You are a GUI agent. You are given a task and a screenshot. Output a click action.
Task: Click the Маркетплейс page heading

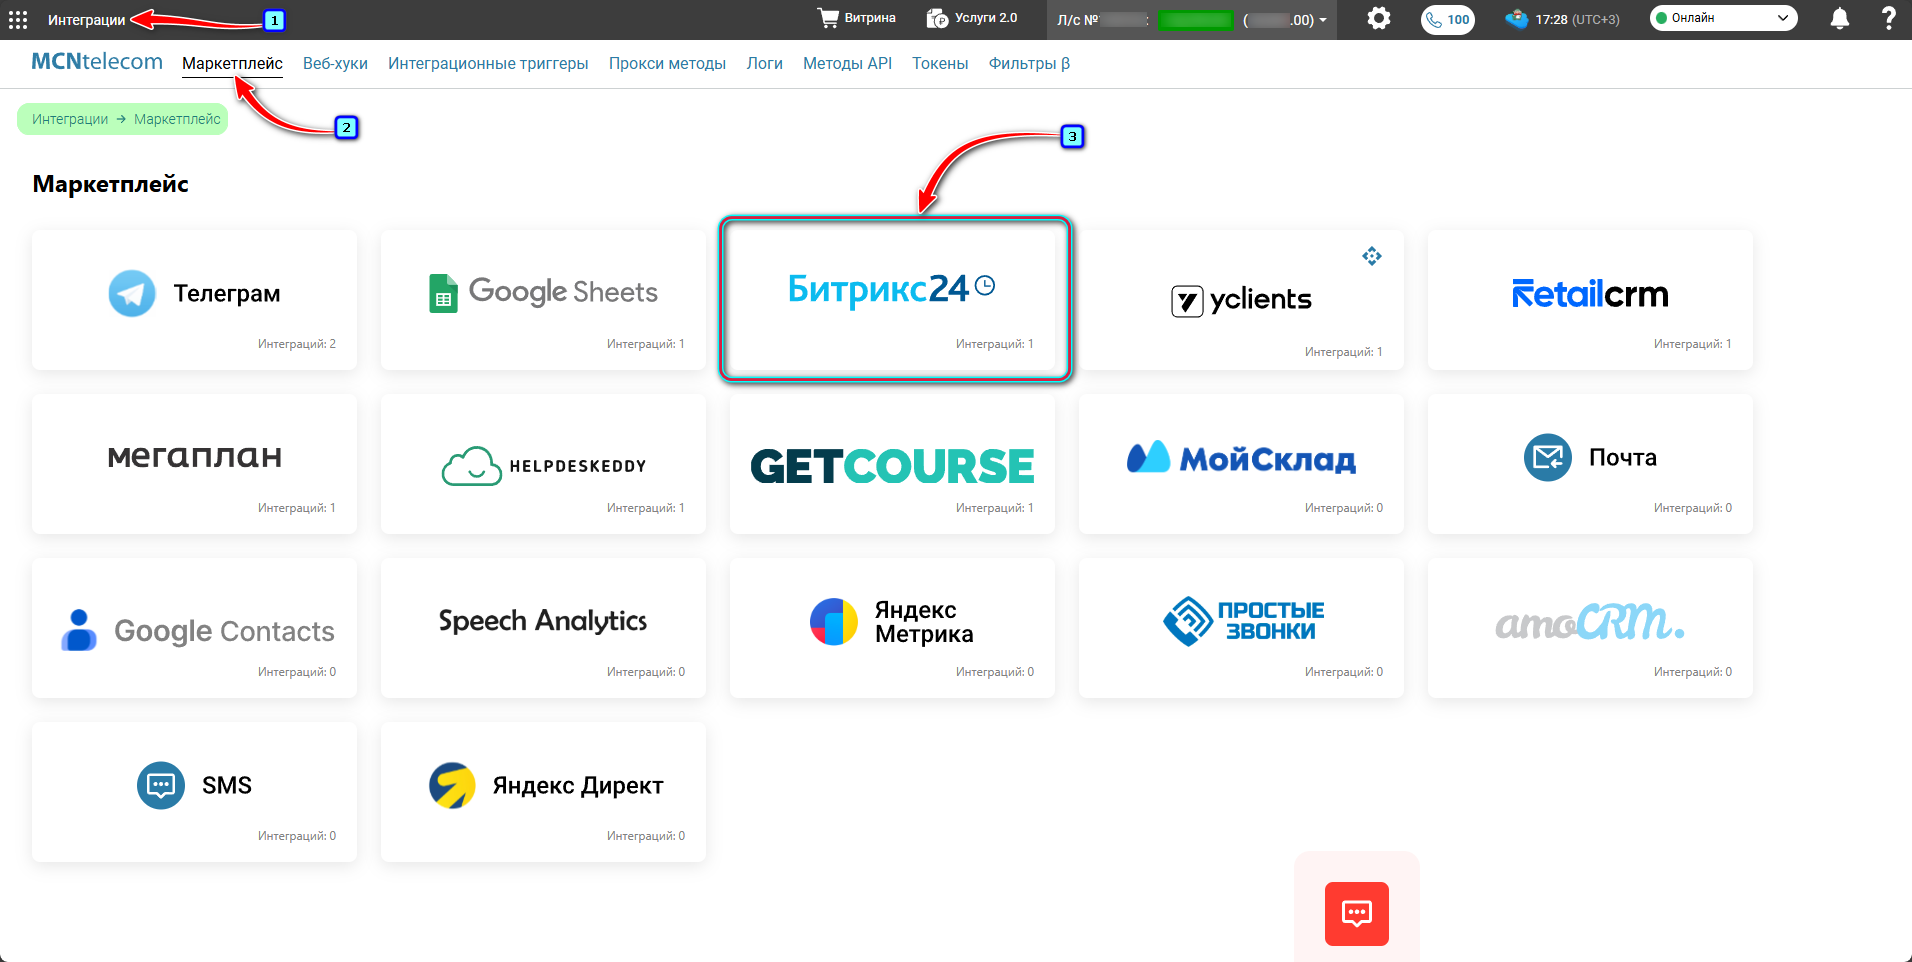(111, 184)
